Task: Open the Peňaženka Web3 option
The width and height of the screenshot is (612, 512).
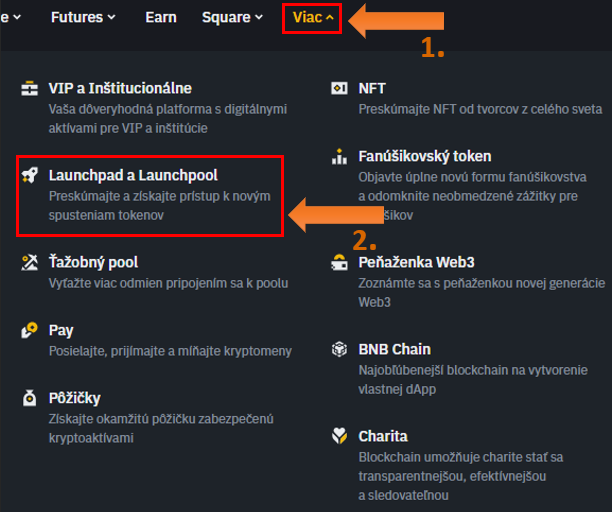Action: click(x=416, y=263)
